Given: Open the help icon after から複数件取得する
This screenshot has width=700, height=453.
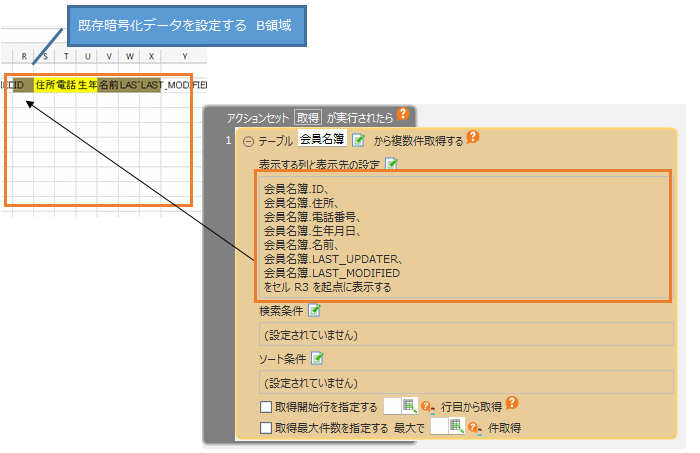Looking at the screenshot, I should coord(473,137).
